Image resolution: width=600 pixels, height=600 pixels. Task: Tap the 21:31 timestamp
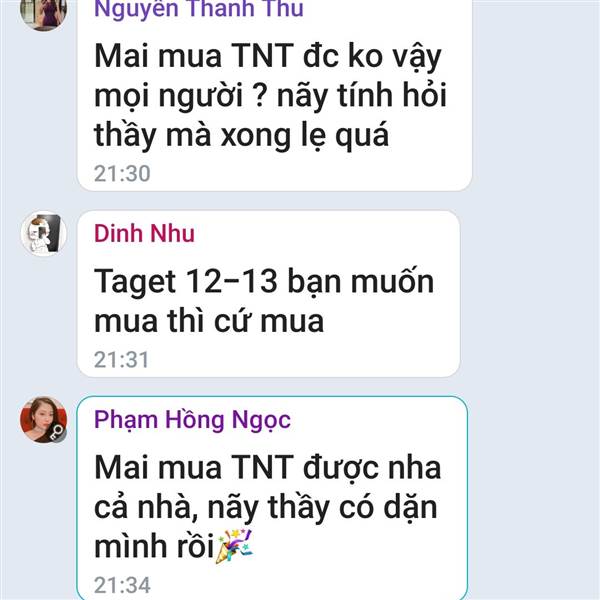(x=121, y=360)
